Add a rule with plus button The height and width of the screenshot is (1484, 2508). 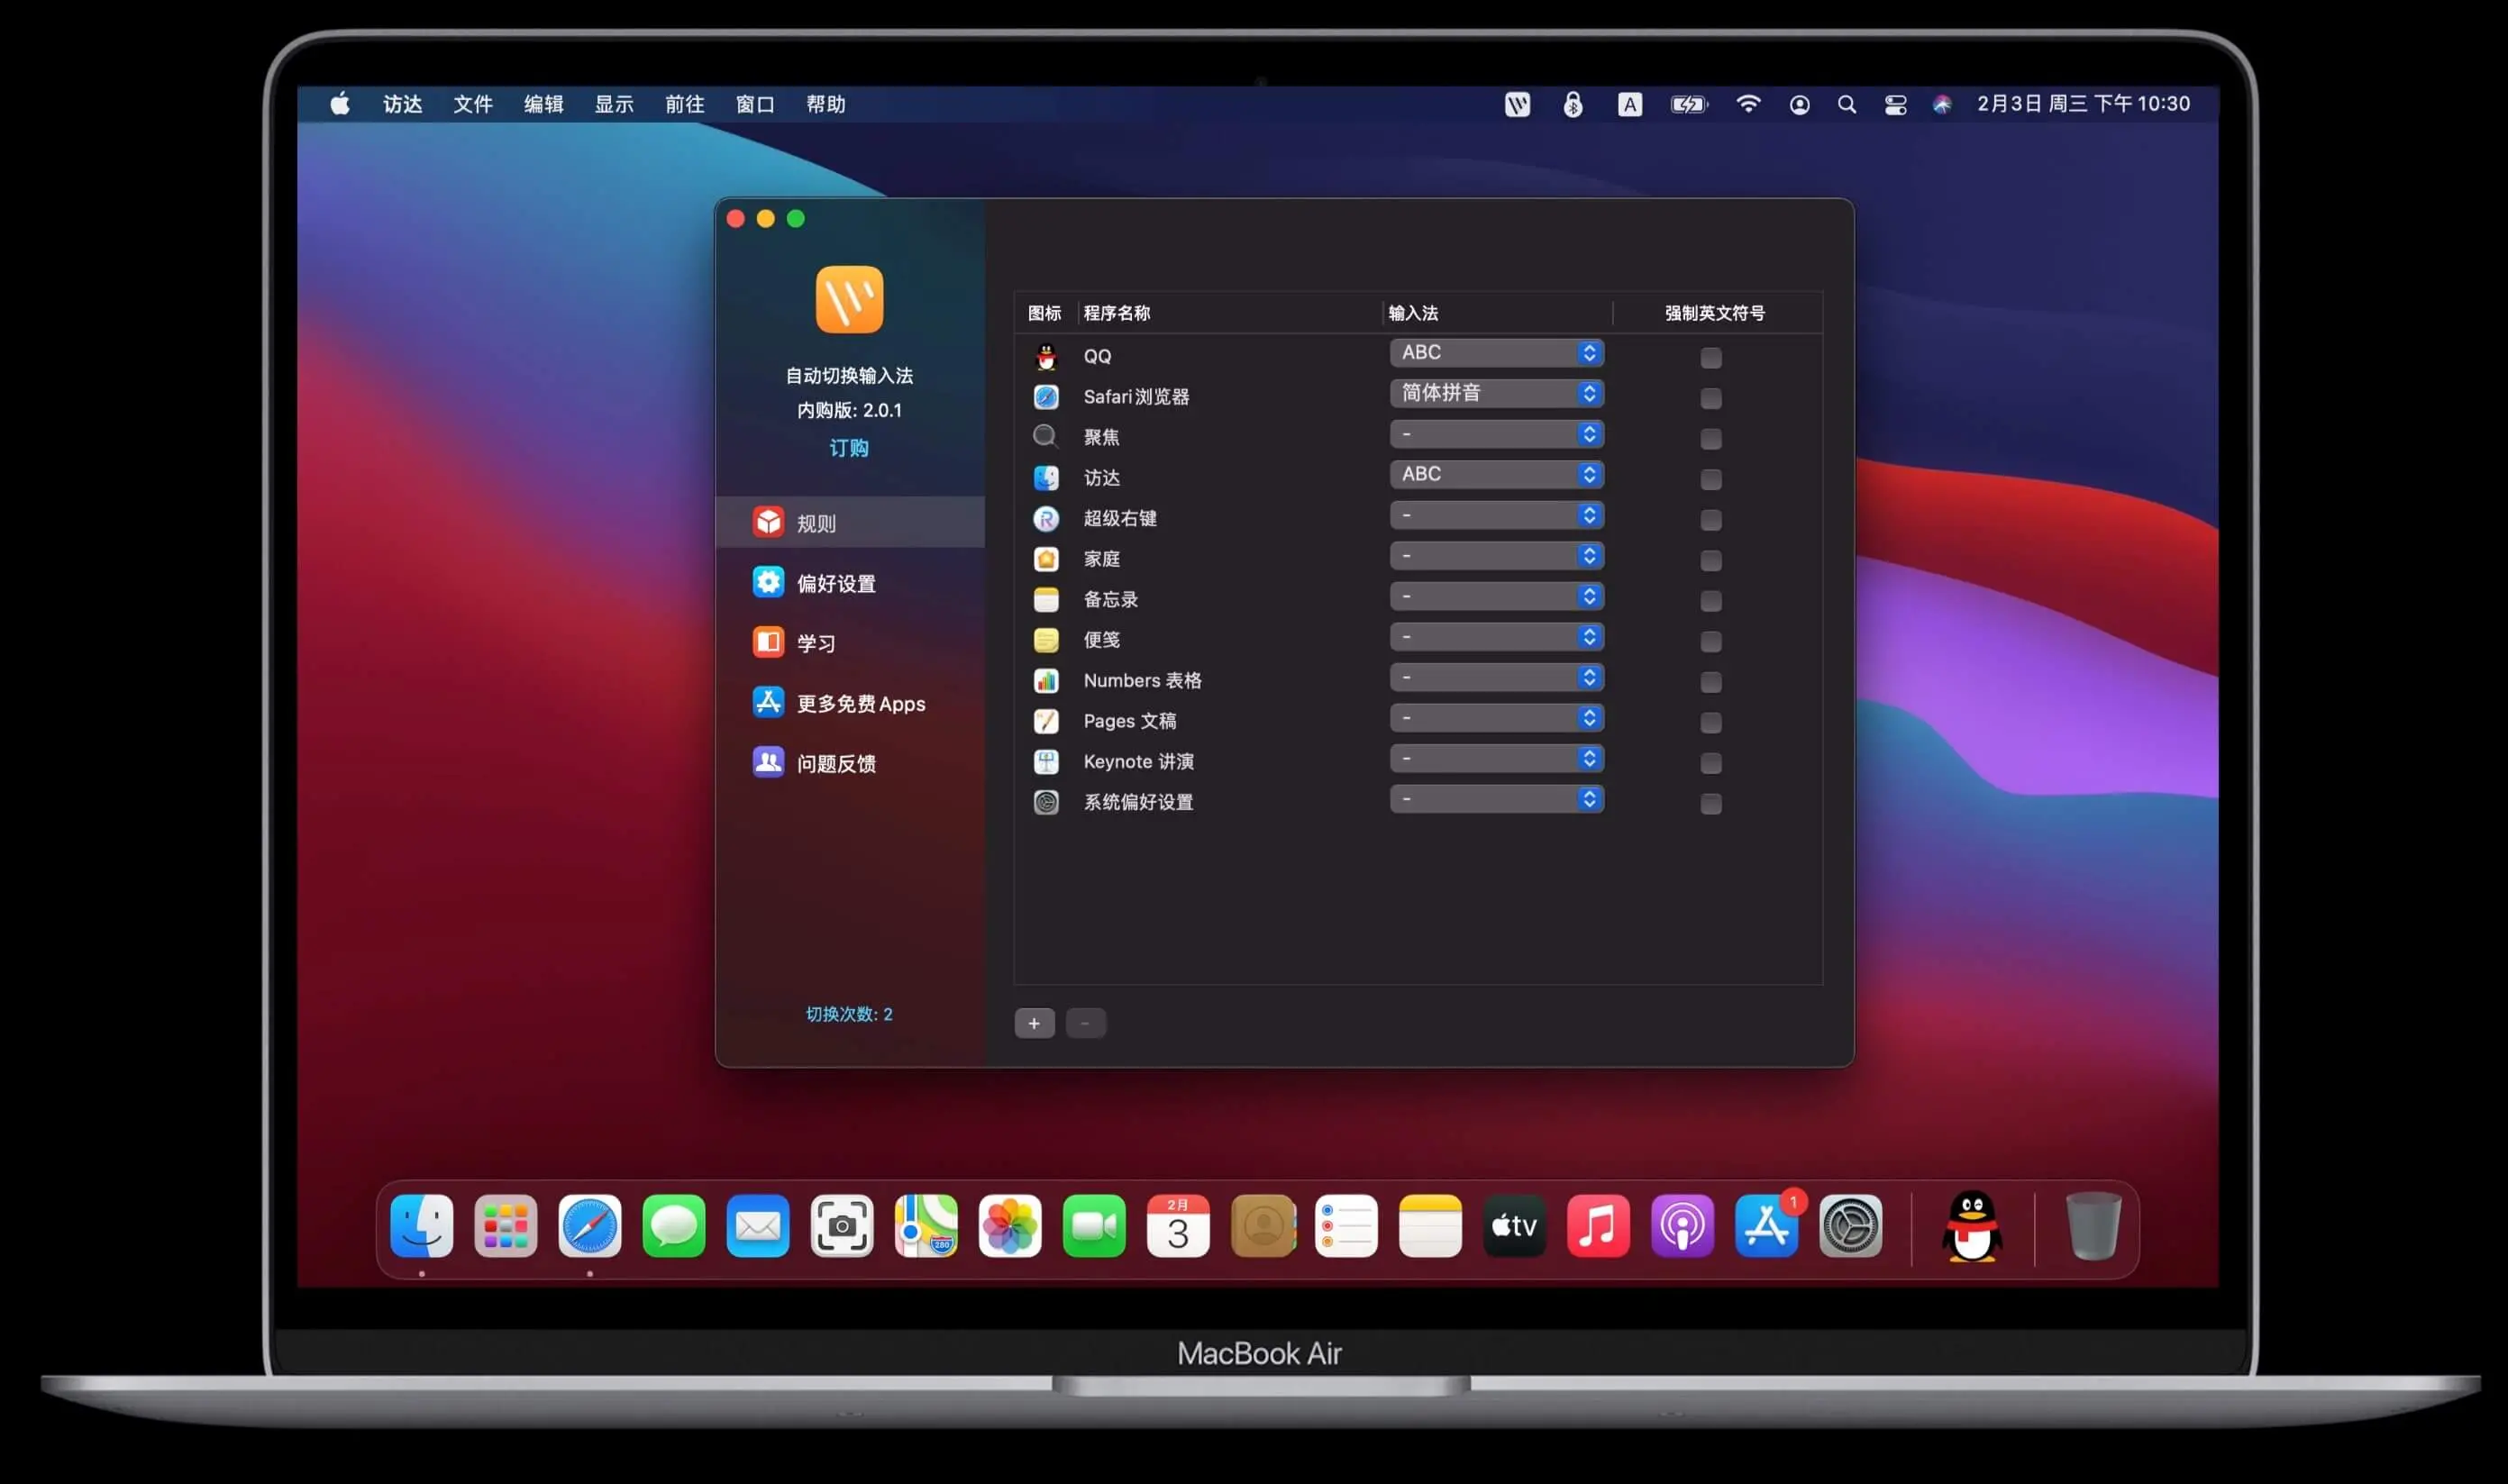coord(1034,1022)
